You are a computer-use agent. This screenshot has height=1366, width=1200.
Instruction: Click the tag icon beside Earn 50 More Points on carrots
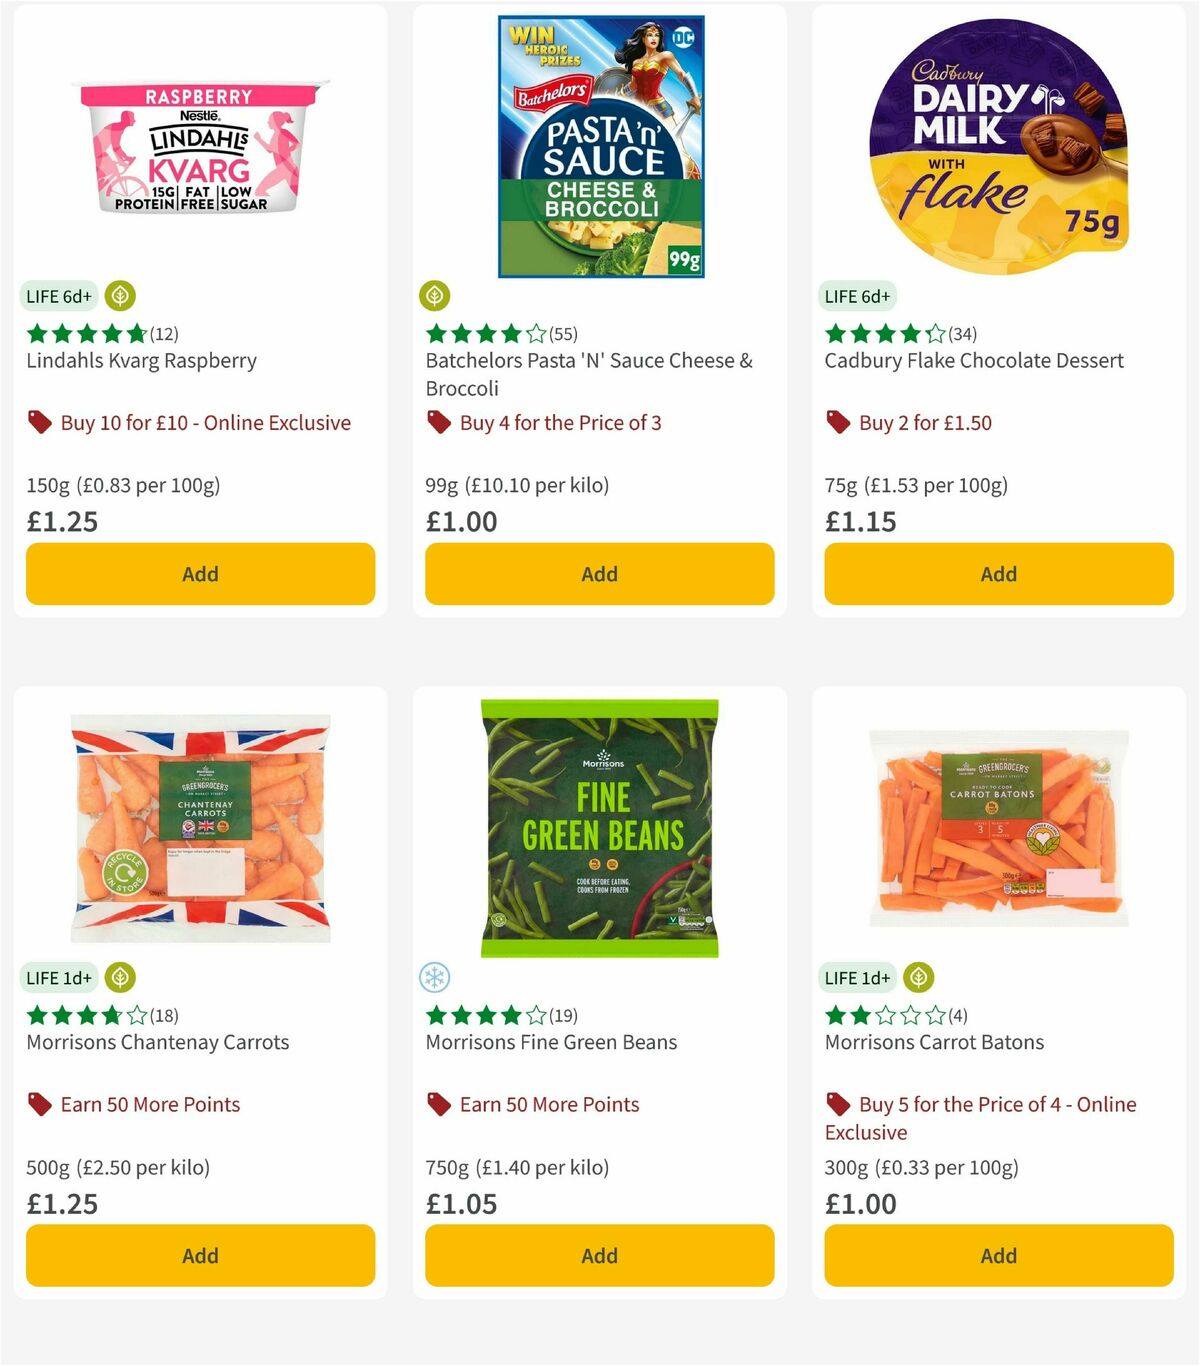click(x=38, y=1104)
